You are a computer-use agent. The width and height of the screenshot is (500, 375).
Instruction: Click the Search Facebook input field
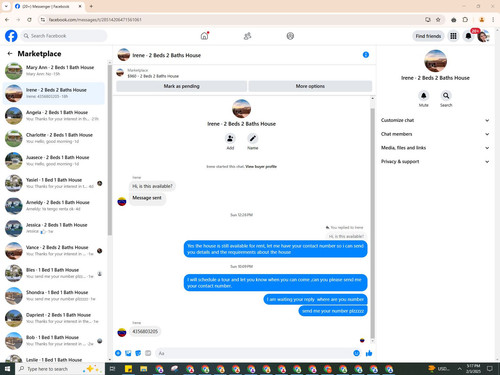coord(63,36)
